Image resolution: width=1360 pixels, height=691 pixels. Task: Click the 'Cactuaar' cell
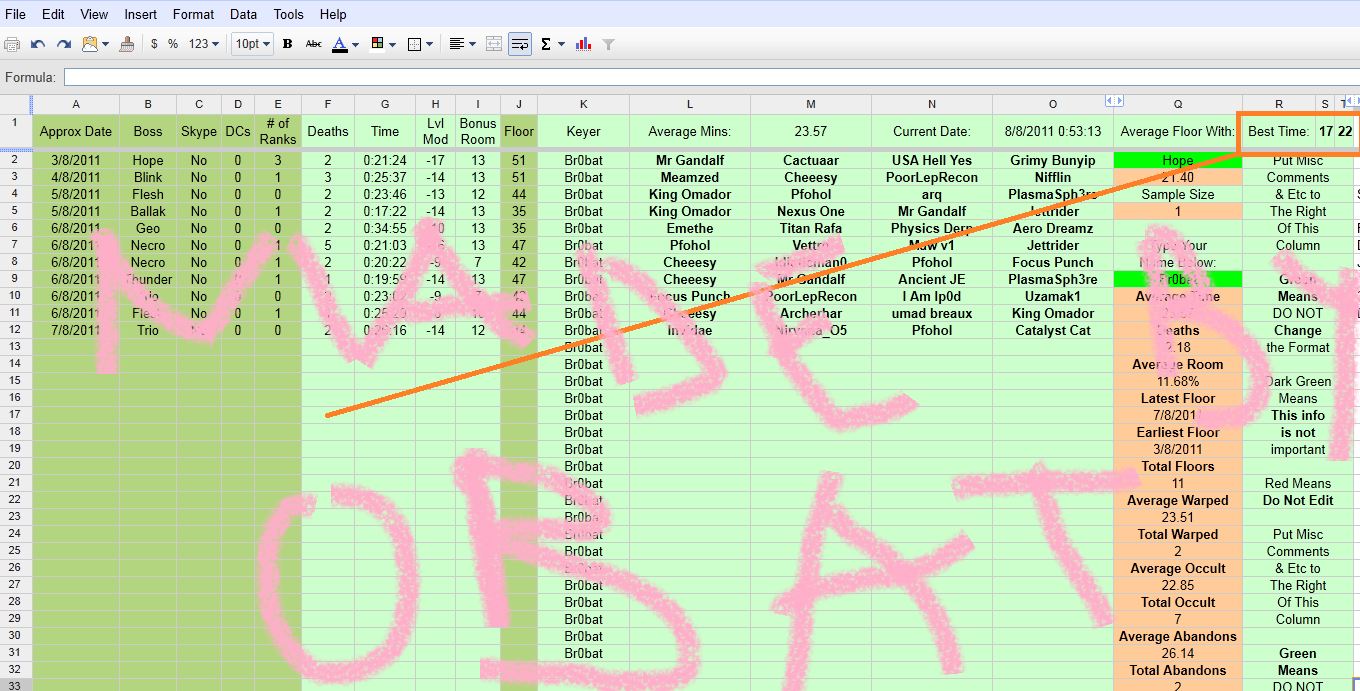pyautogui.click(x=811, y=161)
